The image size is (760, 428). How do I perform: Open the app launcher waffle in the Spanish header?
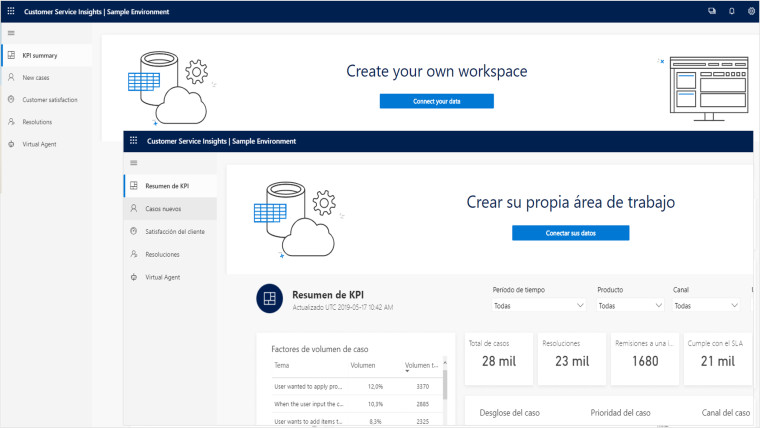tap(133, 141)
